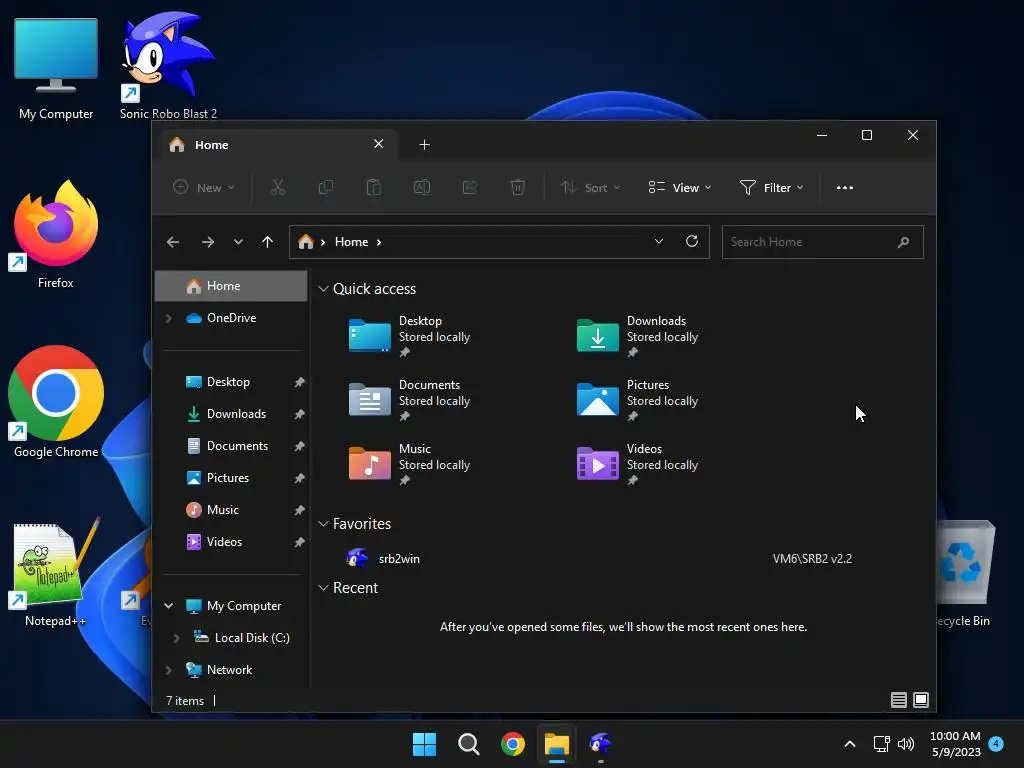Image resolution: width=1024 pixels, height=768 pixels.
Task: Select the My Computer desktop icon
Action: (56, 69)
